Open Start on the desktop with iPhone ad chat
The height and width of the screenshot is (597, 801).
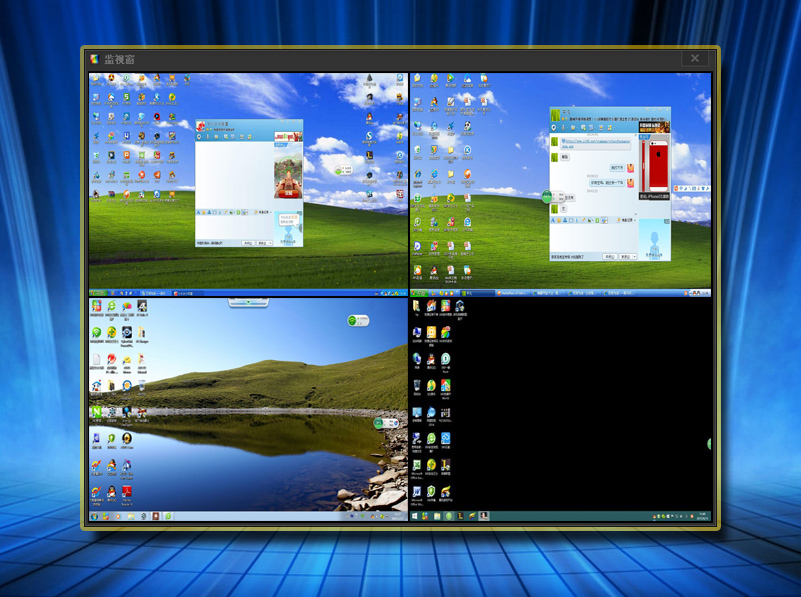point(419,293)
